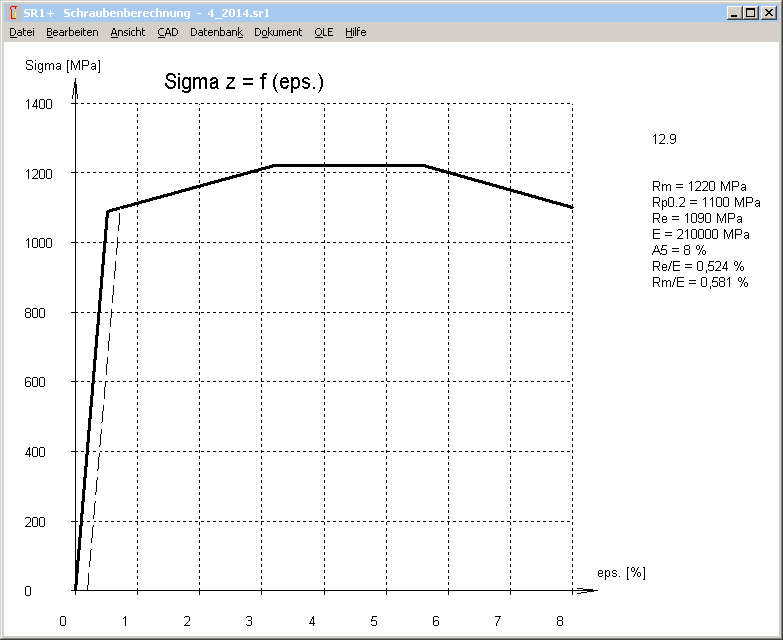Select the 12.9 strength class text
This screenshot has height=640, width=783.
click(664, 140)
